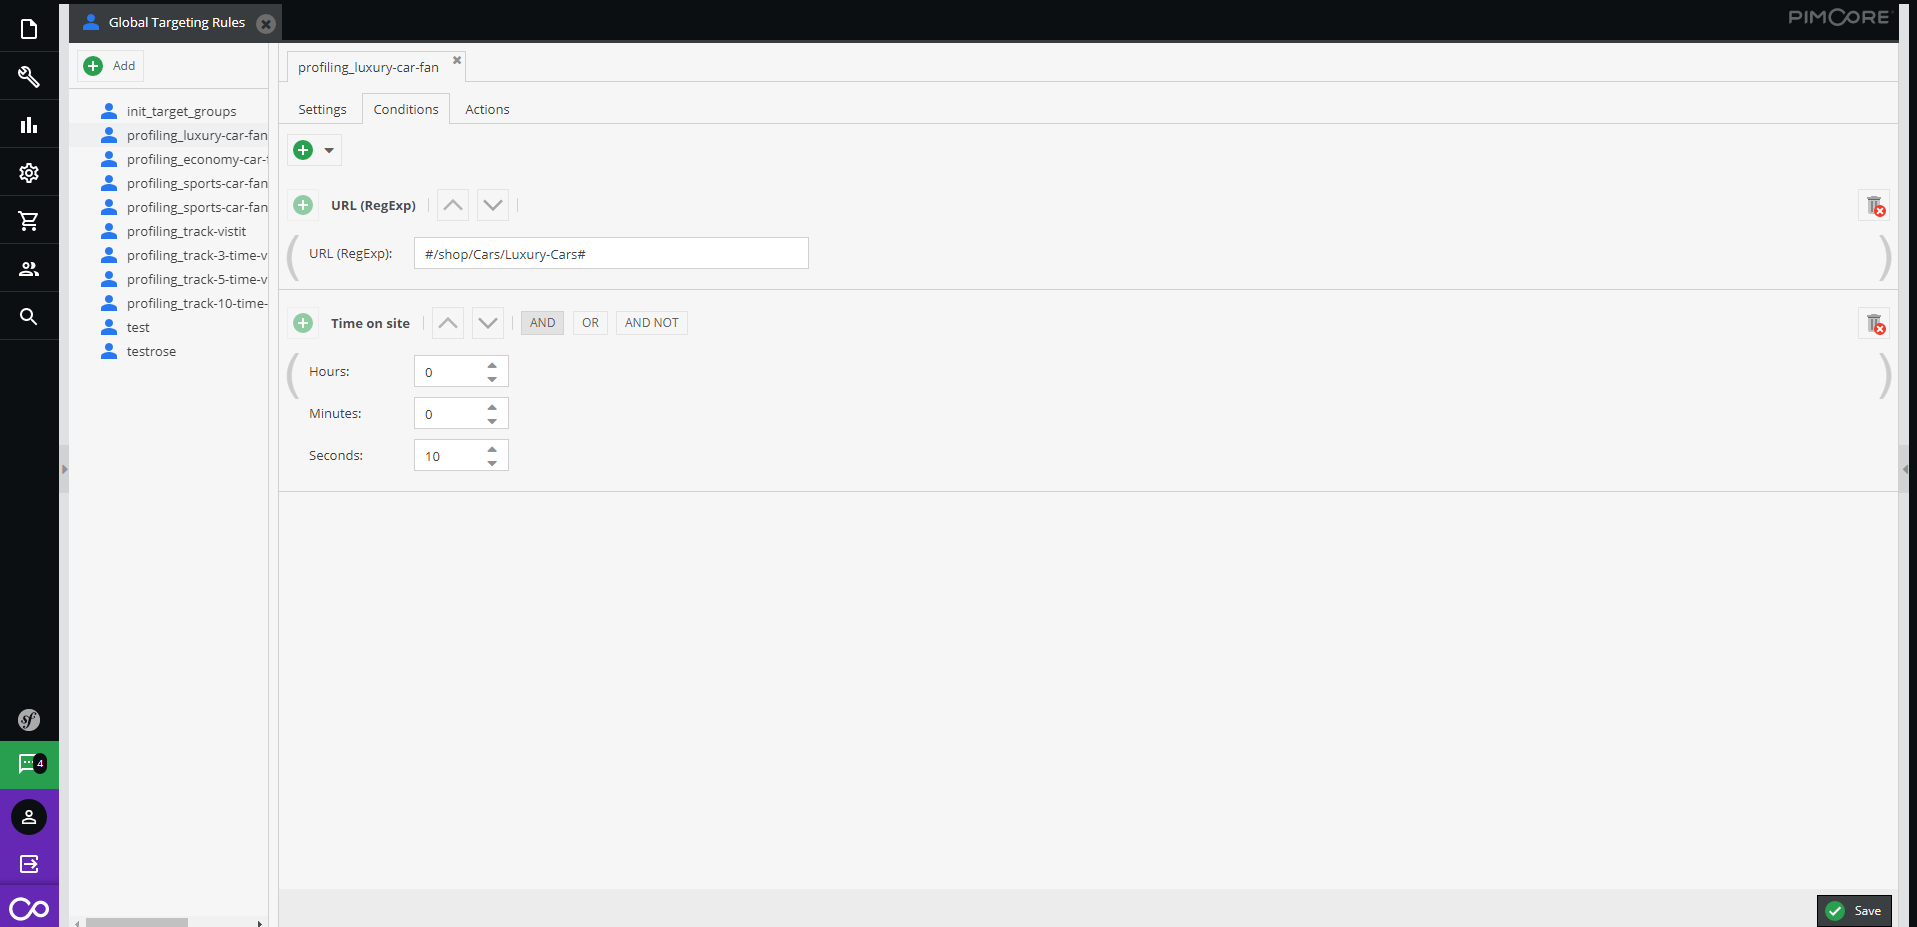Decrease the Hours value
Viewport: 1917px width, 927px height.
click(492, 379)
